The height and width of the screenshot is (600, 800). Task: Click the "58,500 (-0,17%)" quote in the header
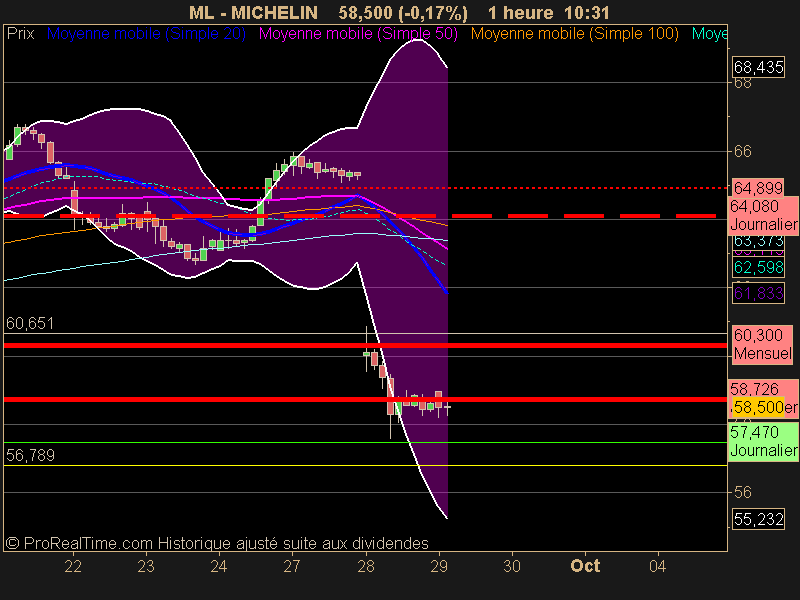coord(403,13)
